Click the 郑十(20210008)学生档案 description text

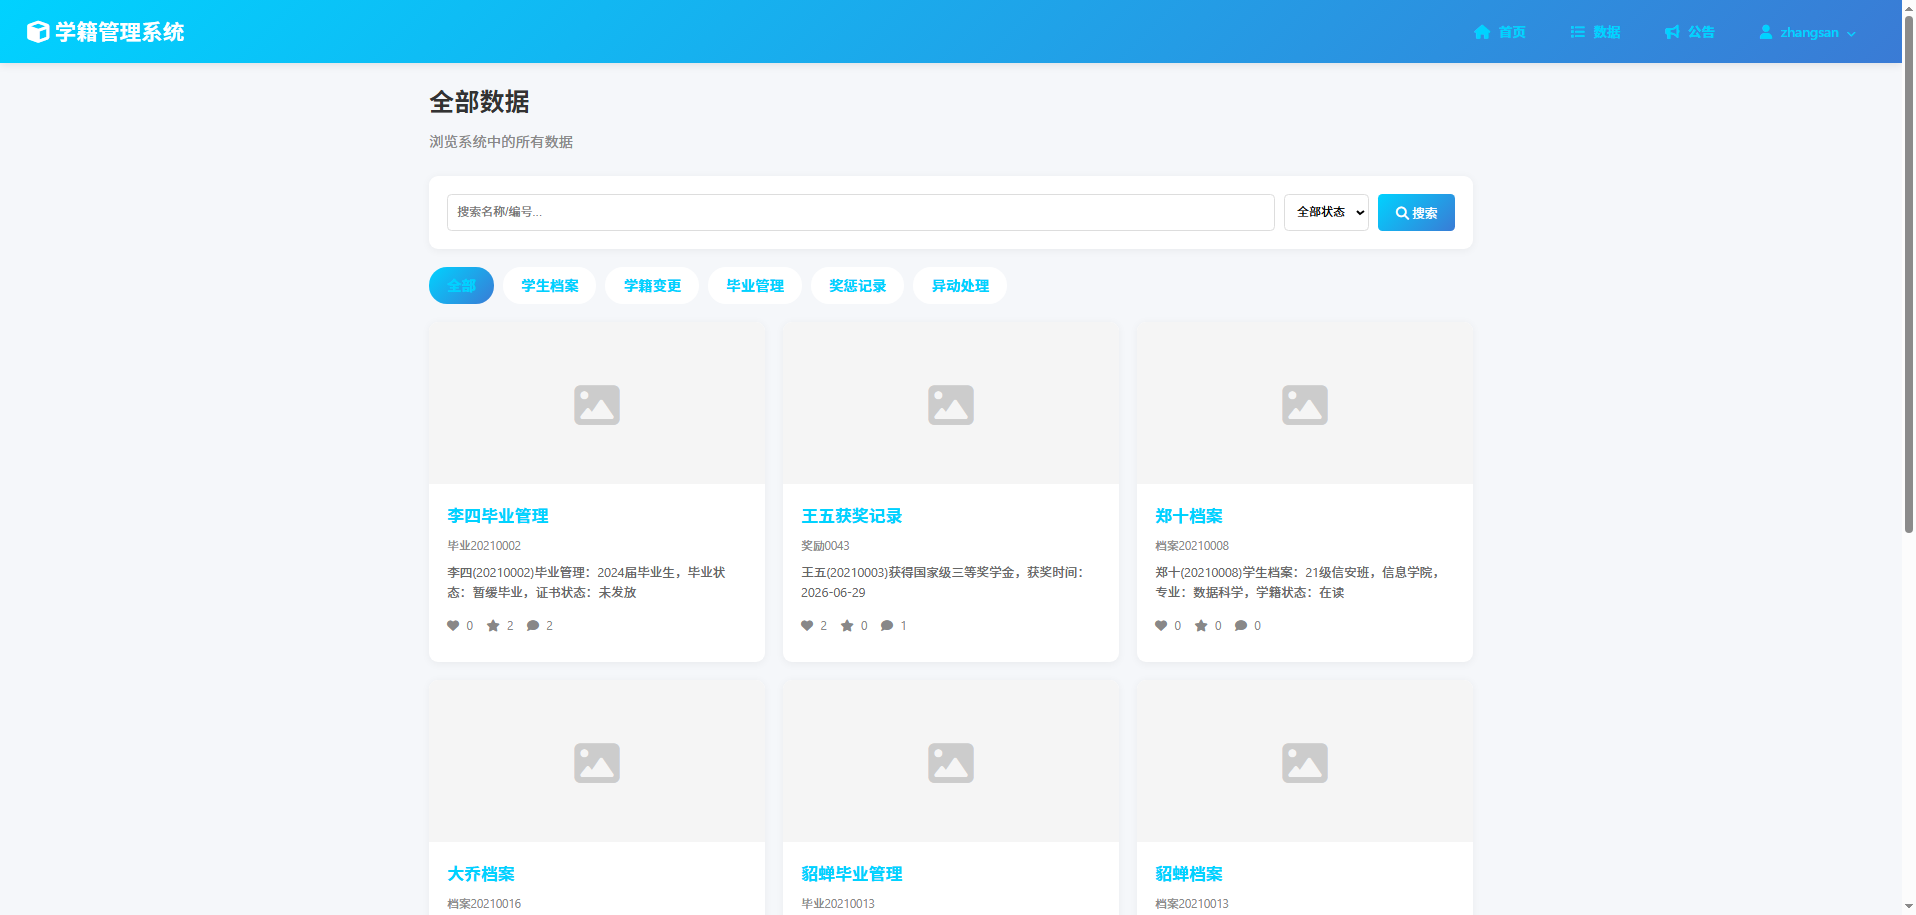(x=1299, y=582)
